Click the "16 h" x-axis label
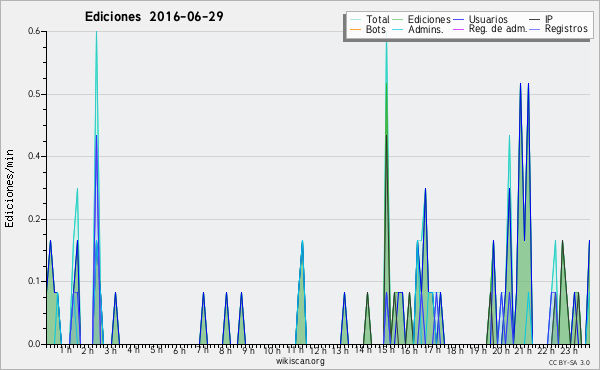The height and width of the screenshot is (370, 600). (409, 350)
